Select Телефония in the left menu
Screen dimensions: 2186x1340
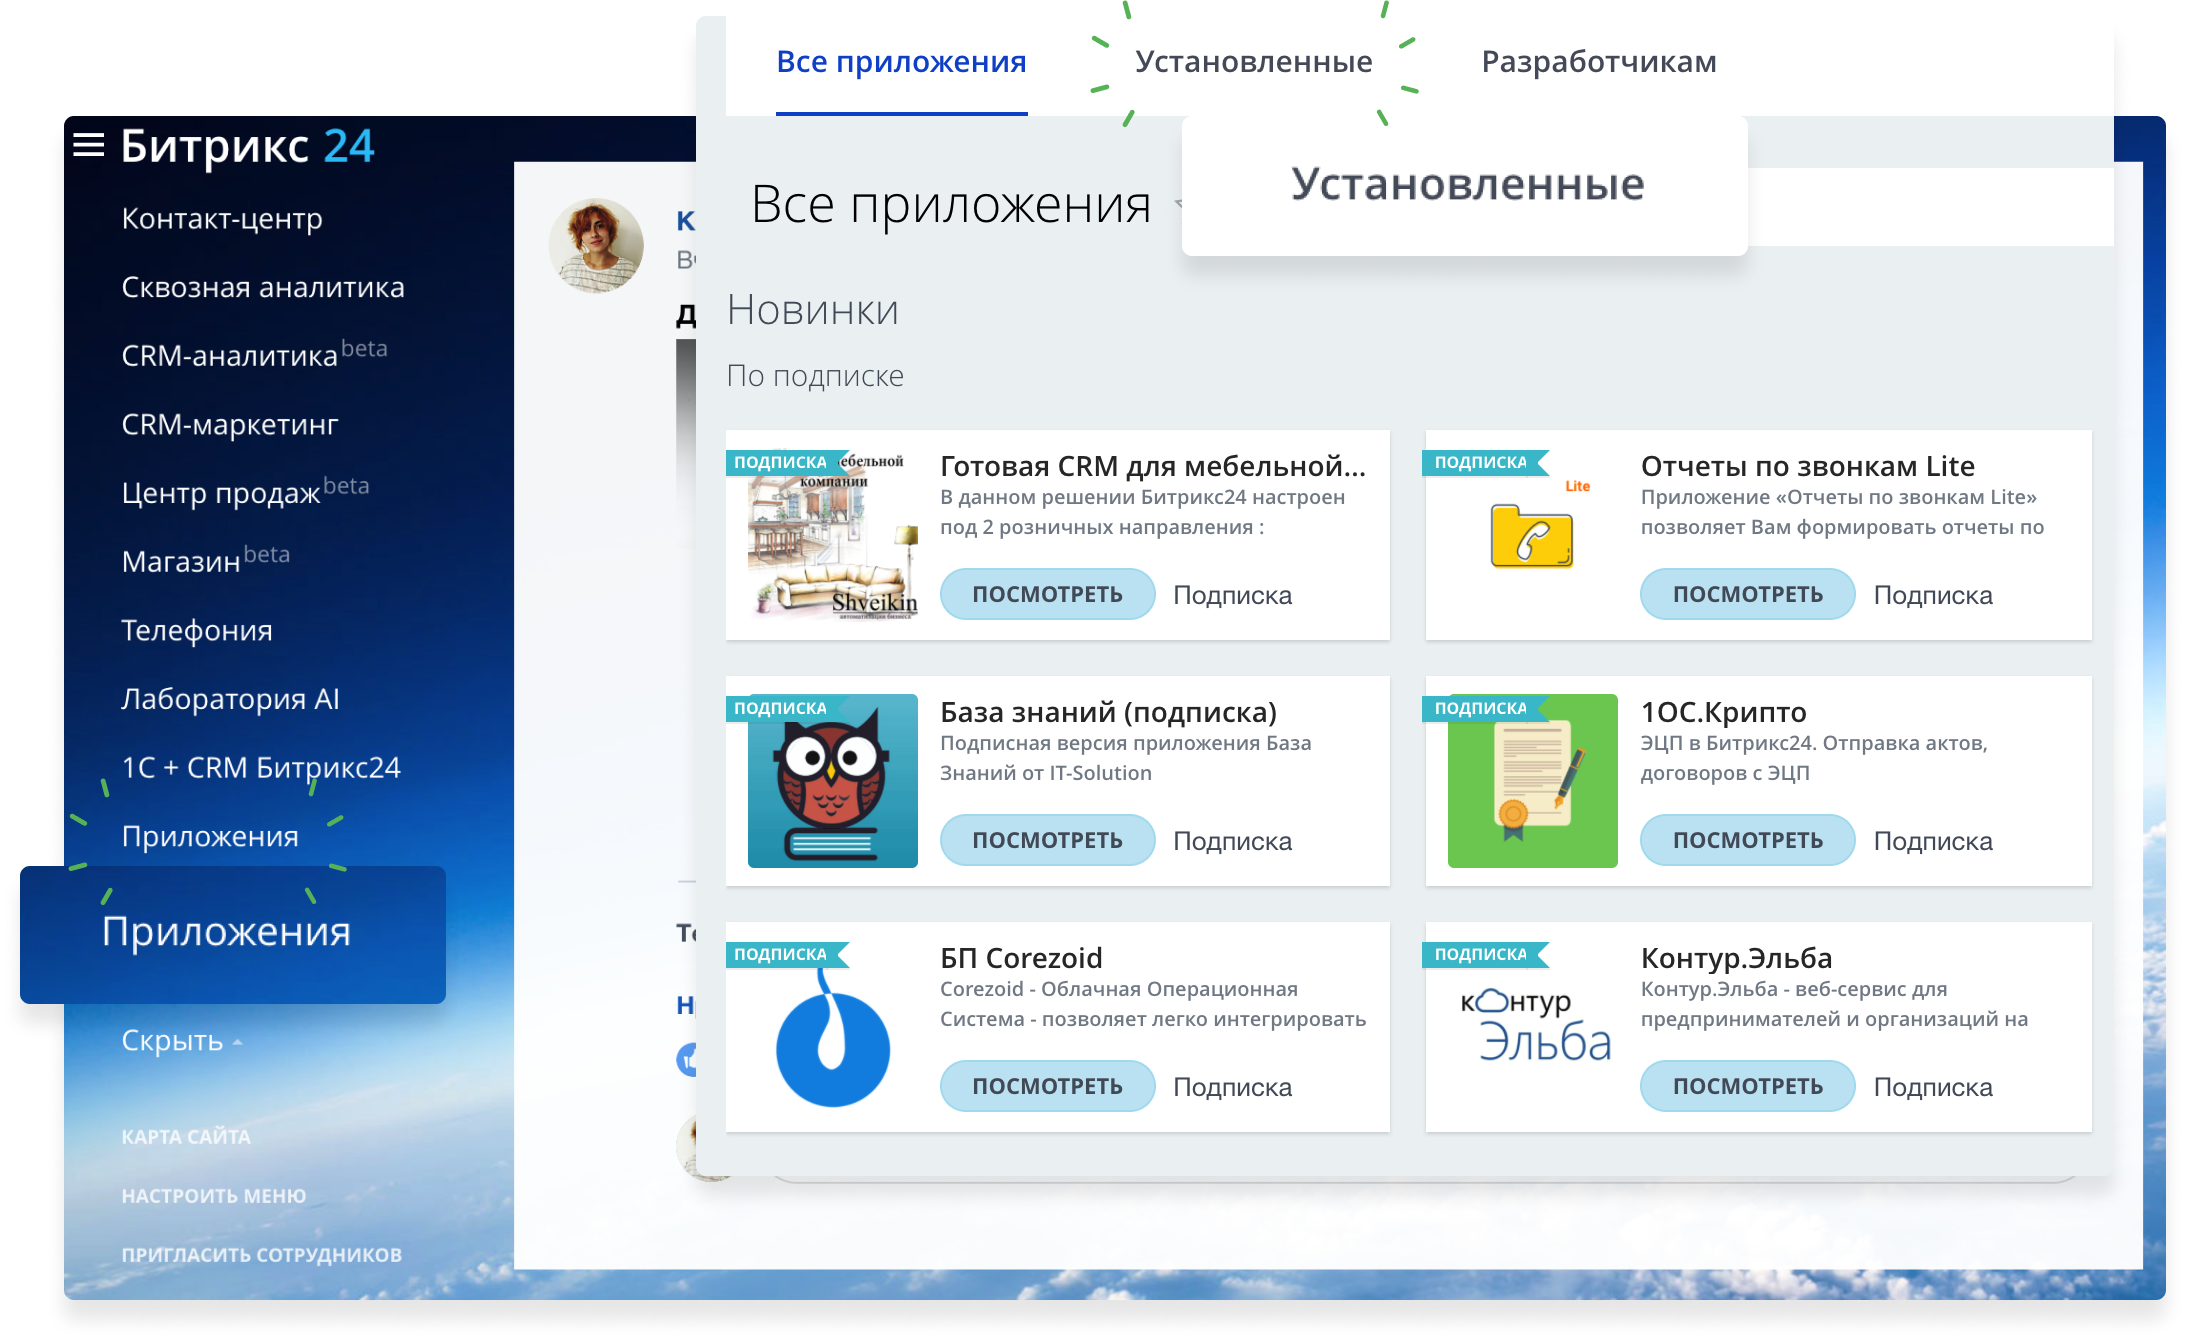click(x=197, y=630)
